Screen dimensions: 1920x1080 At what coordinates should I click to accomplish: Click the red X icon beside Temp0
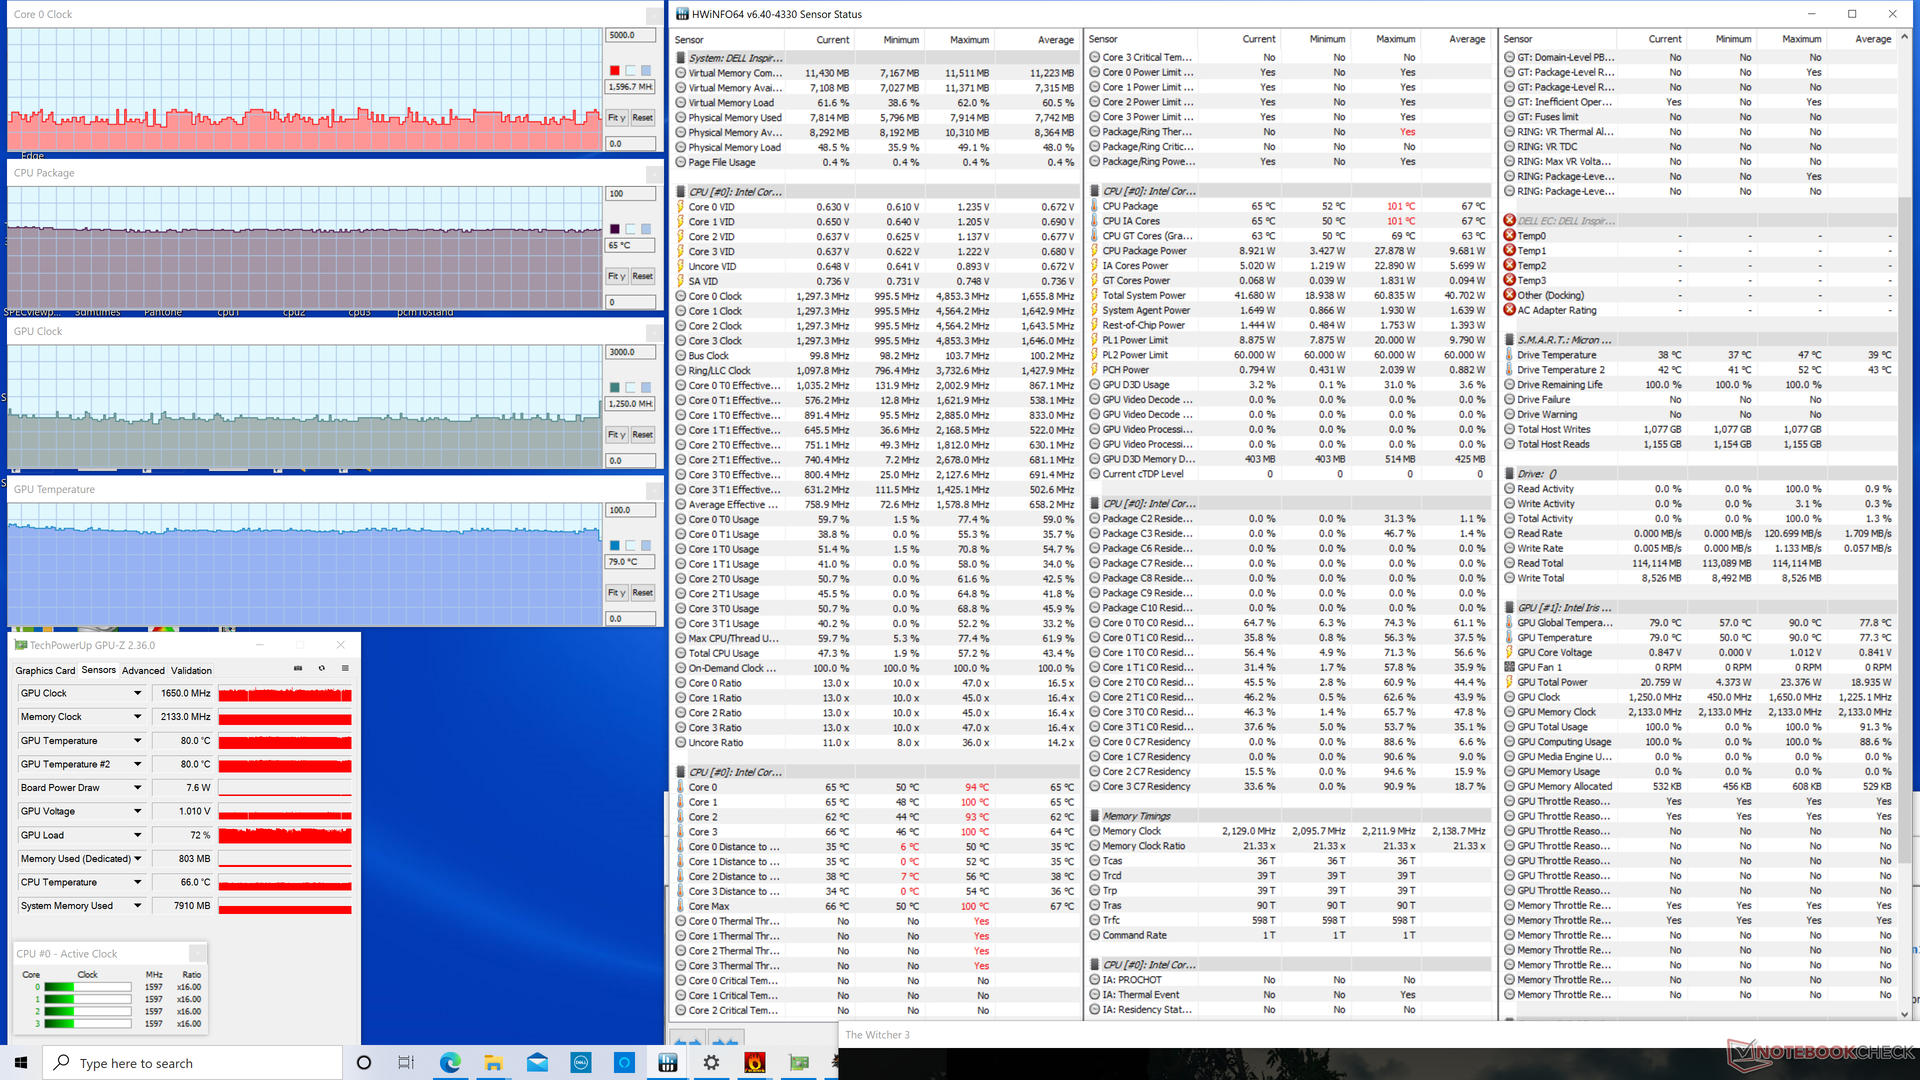tap(1510, 236)
